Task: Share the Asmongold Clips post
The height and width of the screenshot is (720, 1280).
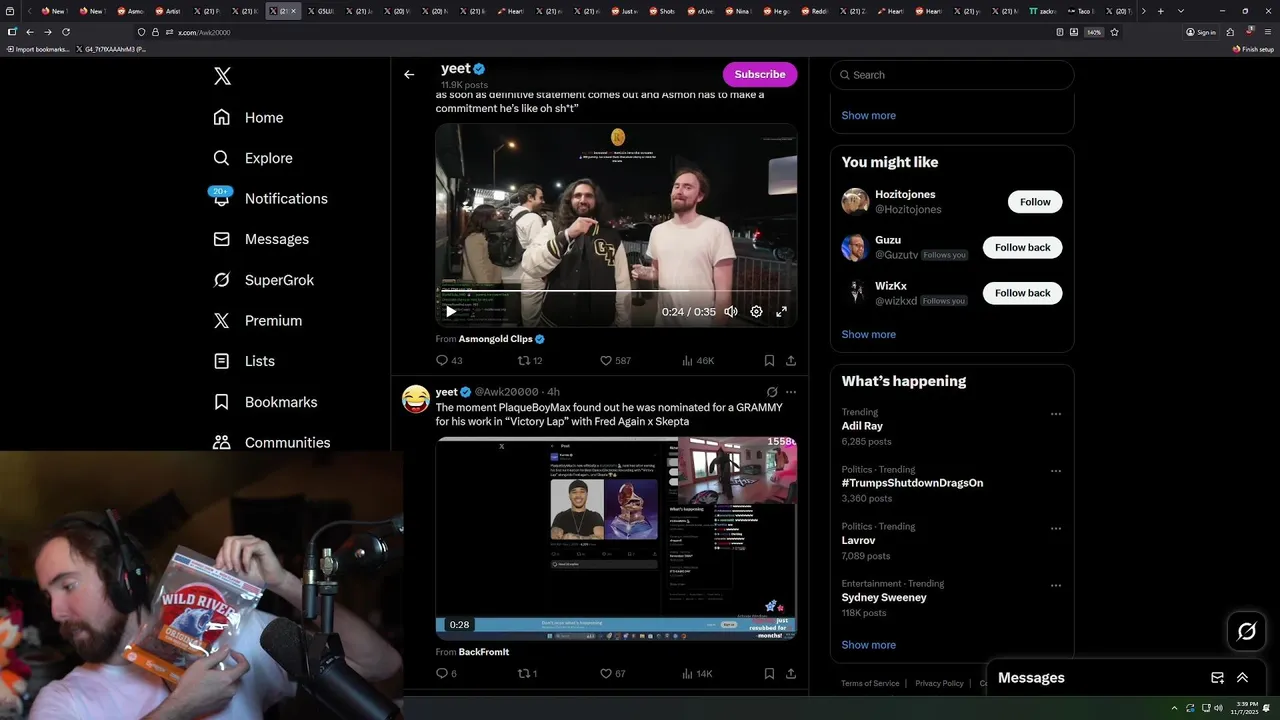Action: point(791,360)
